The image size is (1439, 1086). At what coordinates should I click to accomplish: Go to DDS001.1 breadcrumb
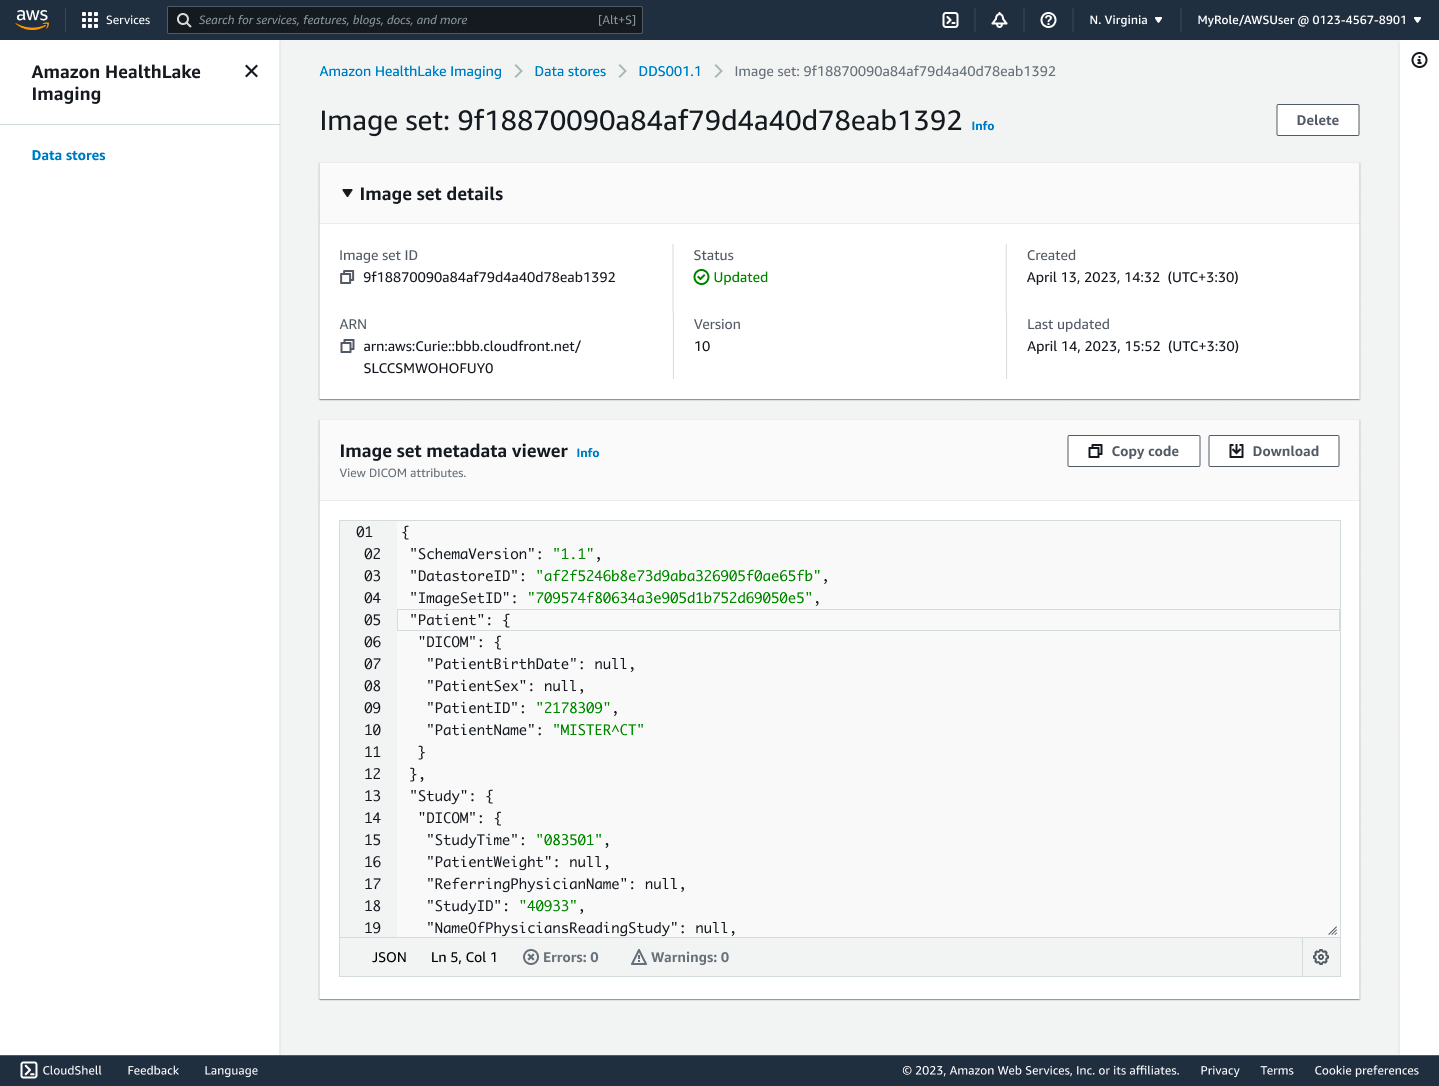pos(670,71)
